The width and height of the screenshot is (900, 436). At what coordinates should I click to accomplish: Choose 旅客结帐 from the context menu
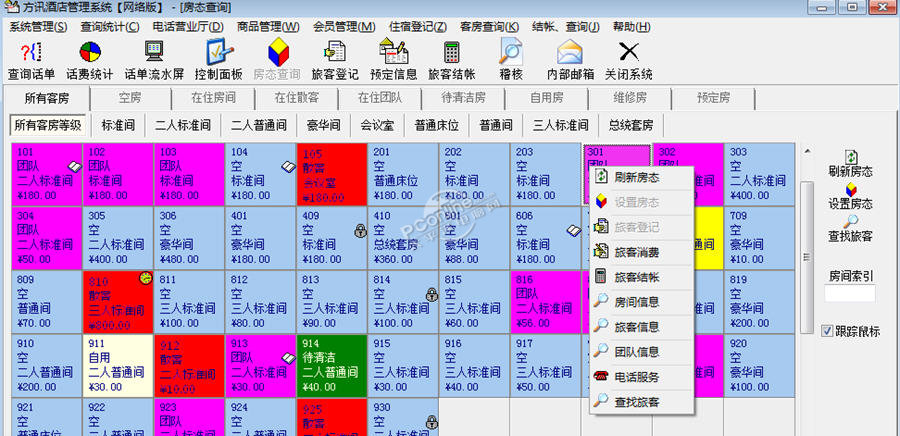[x=642, y=277]
